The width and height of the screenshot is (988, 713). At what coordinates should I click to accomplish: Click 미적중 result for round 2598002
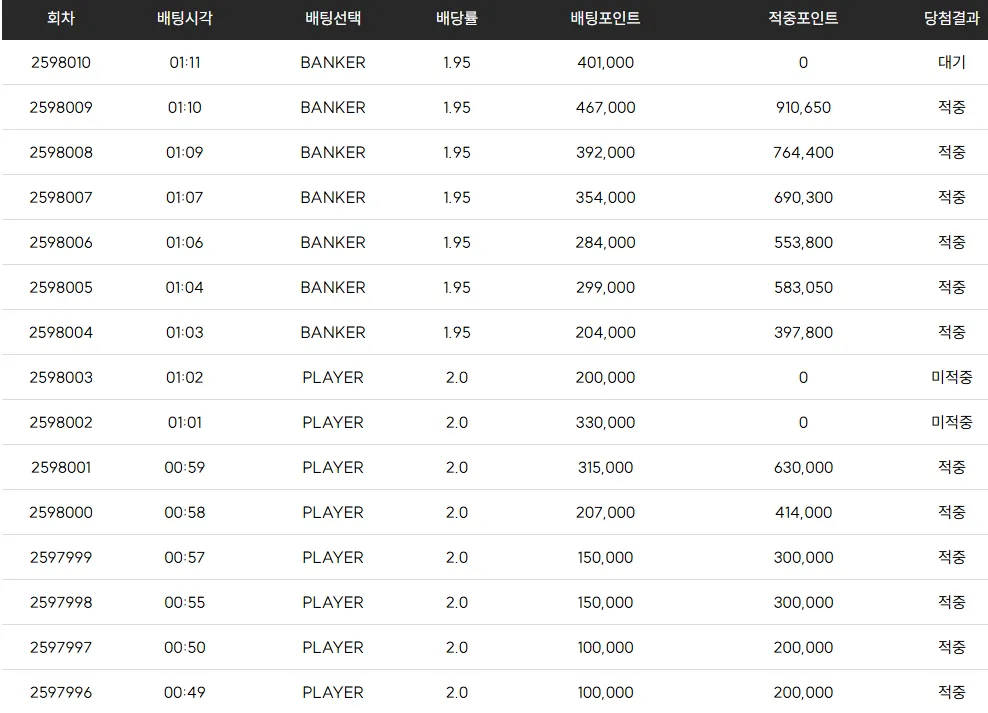pyautogui.click(x=951, y=422)
